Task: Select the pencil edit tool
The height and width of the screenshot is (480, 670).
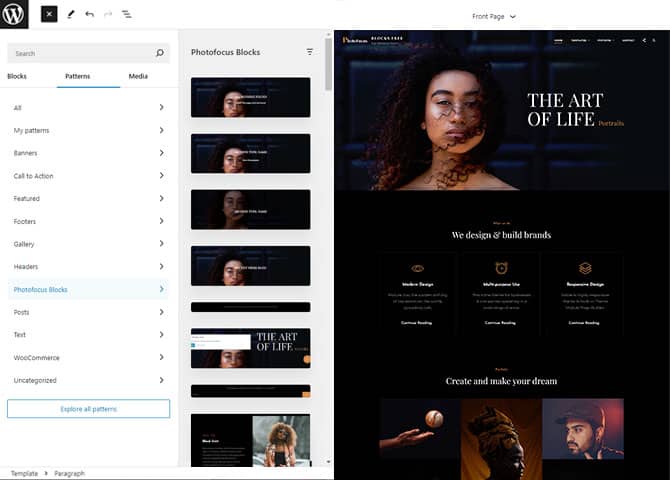Action: [x=70, y=15]
